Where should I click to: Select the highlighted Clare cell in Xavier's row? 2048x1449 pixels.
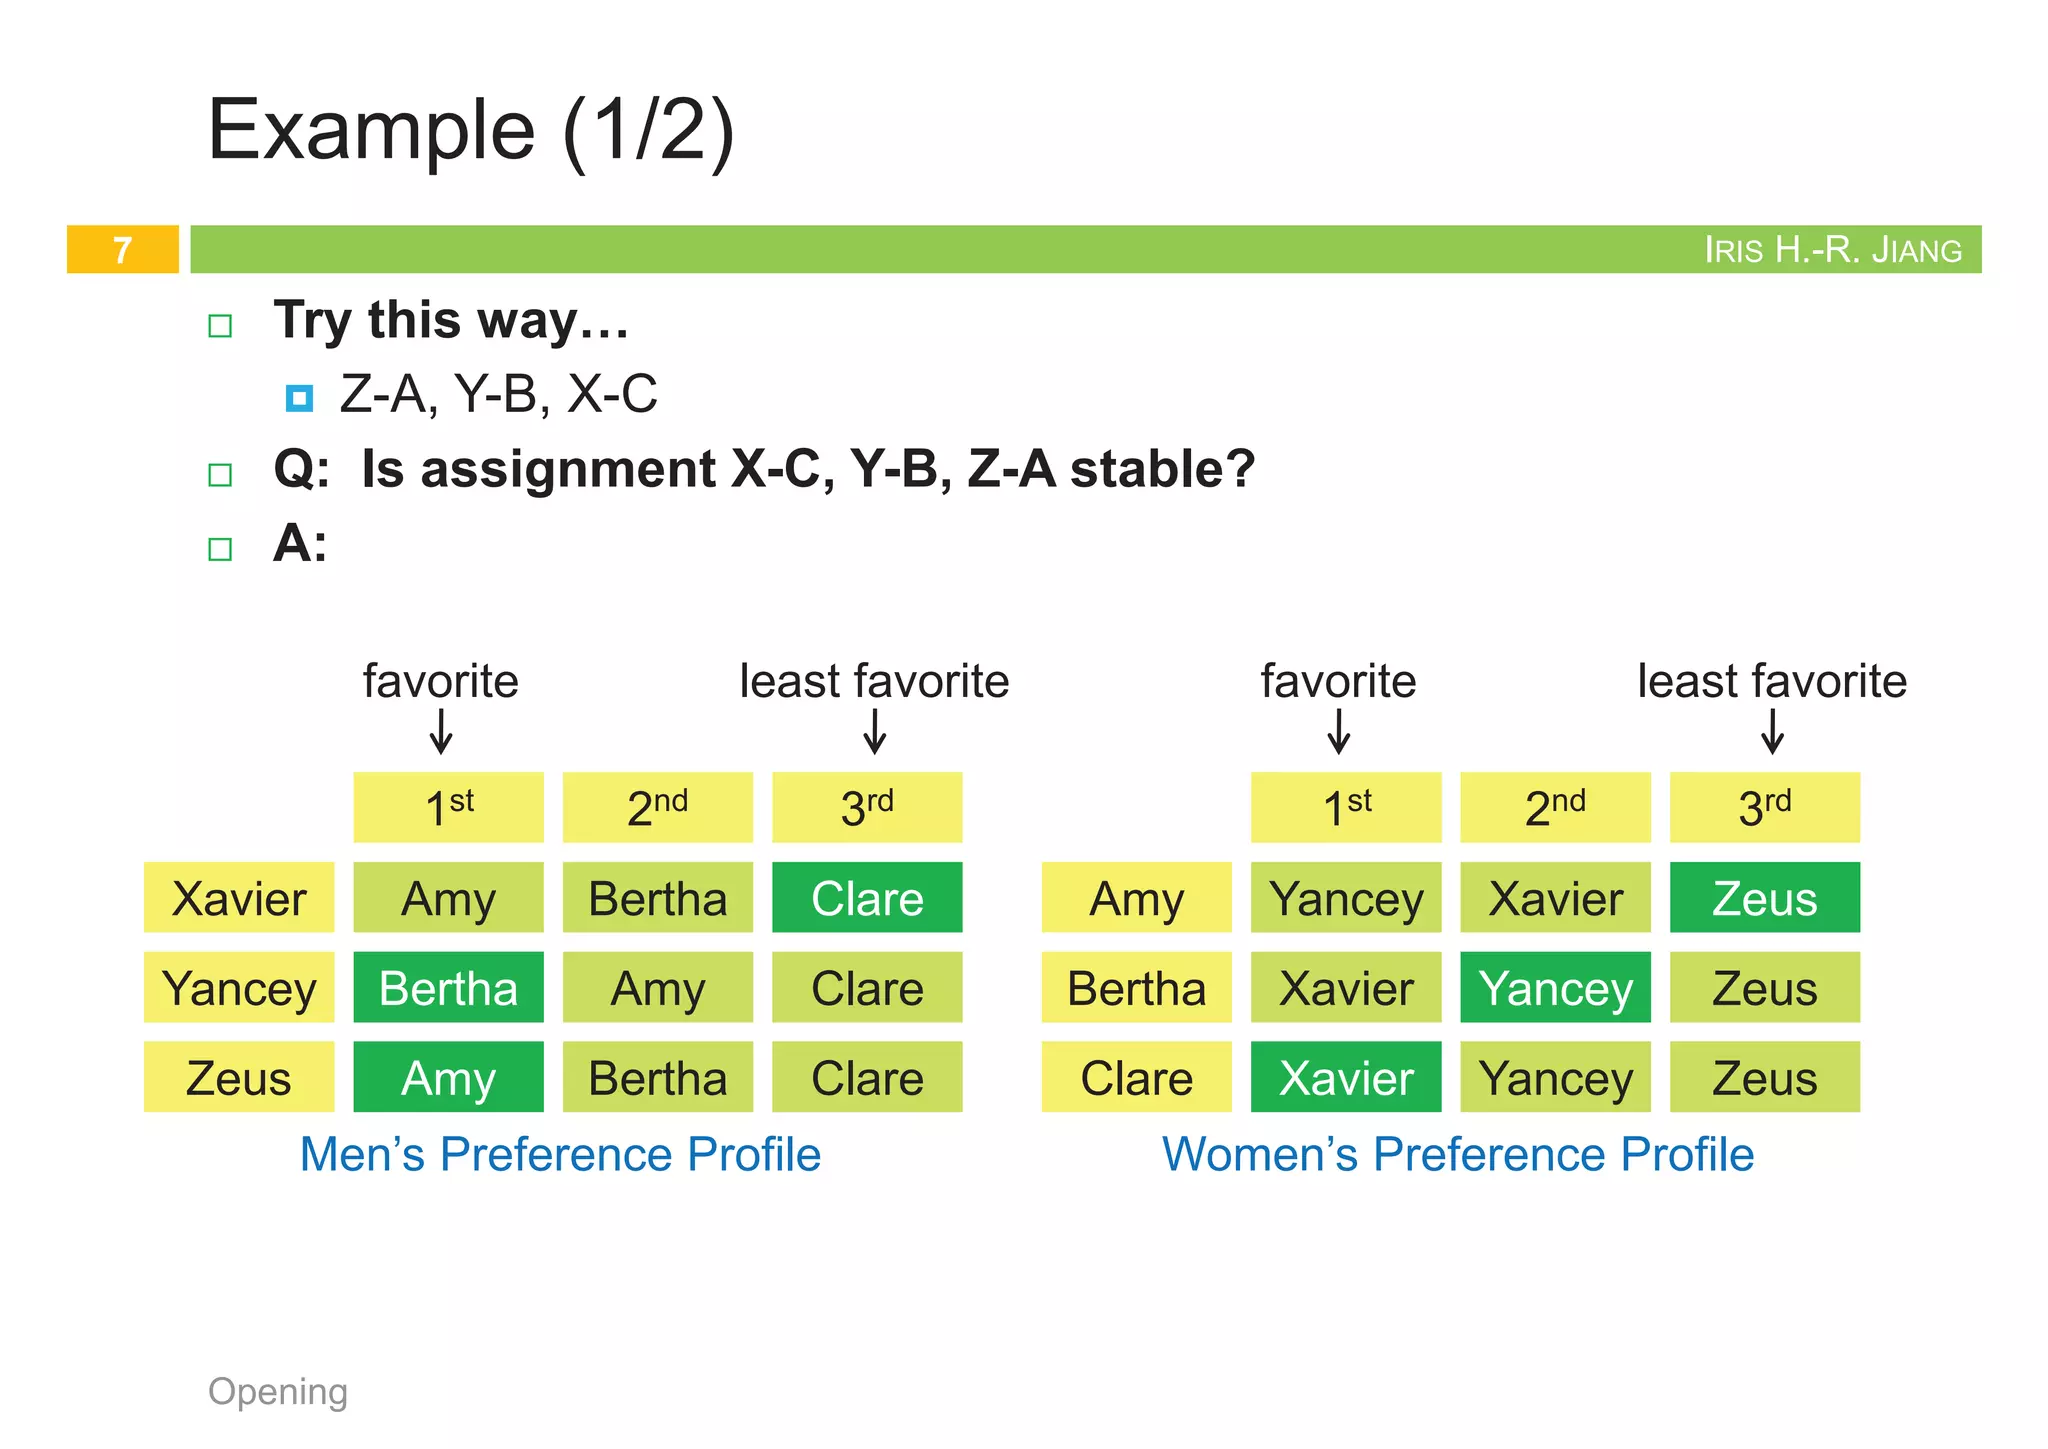867,898
